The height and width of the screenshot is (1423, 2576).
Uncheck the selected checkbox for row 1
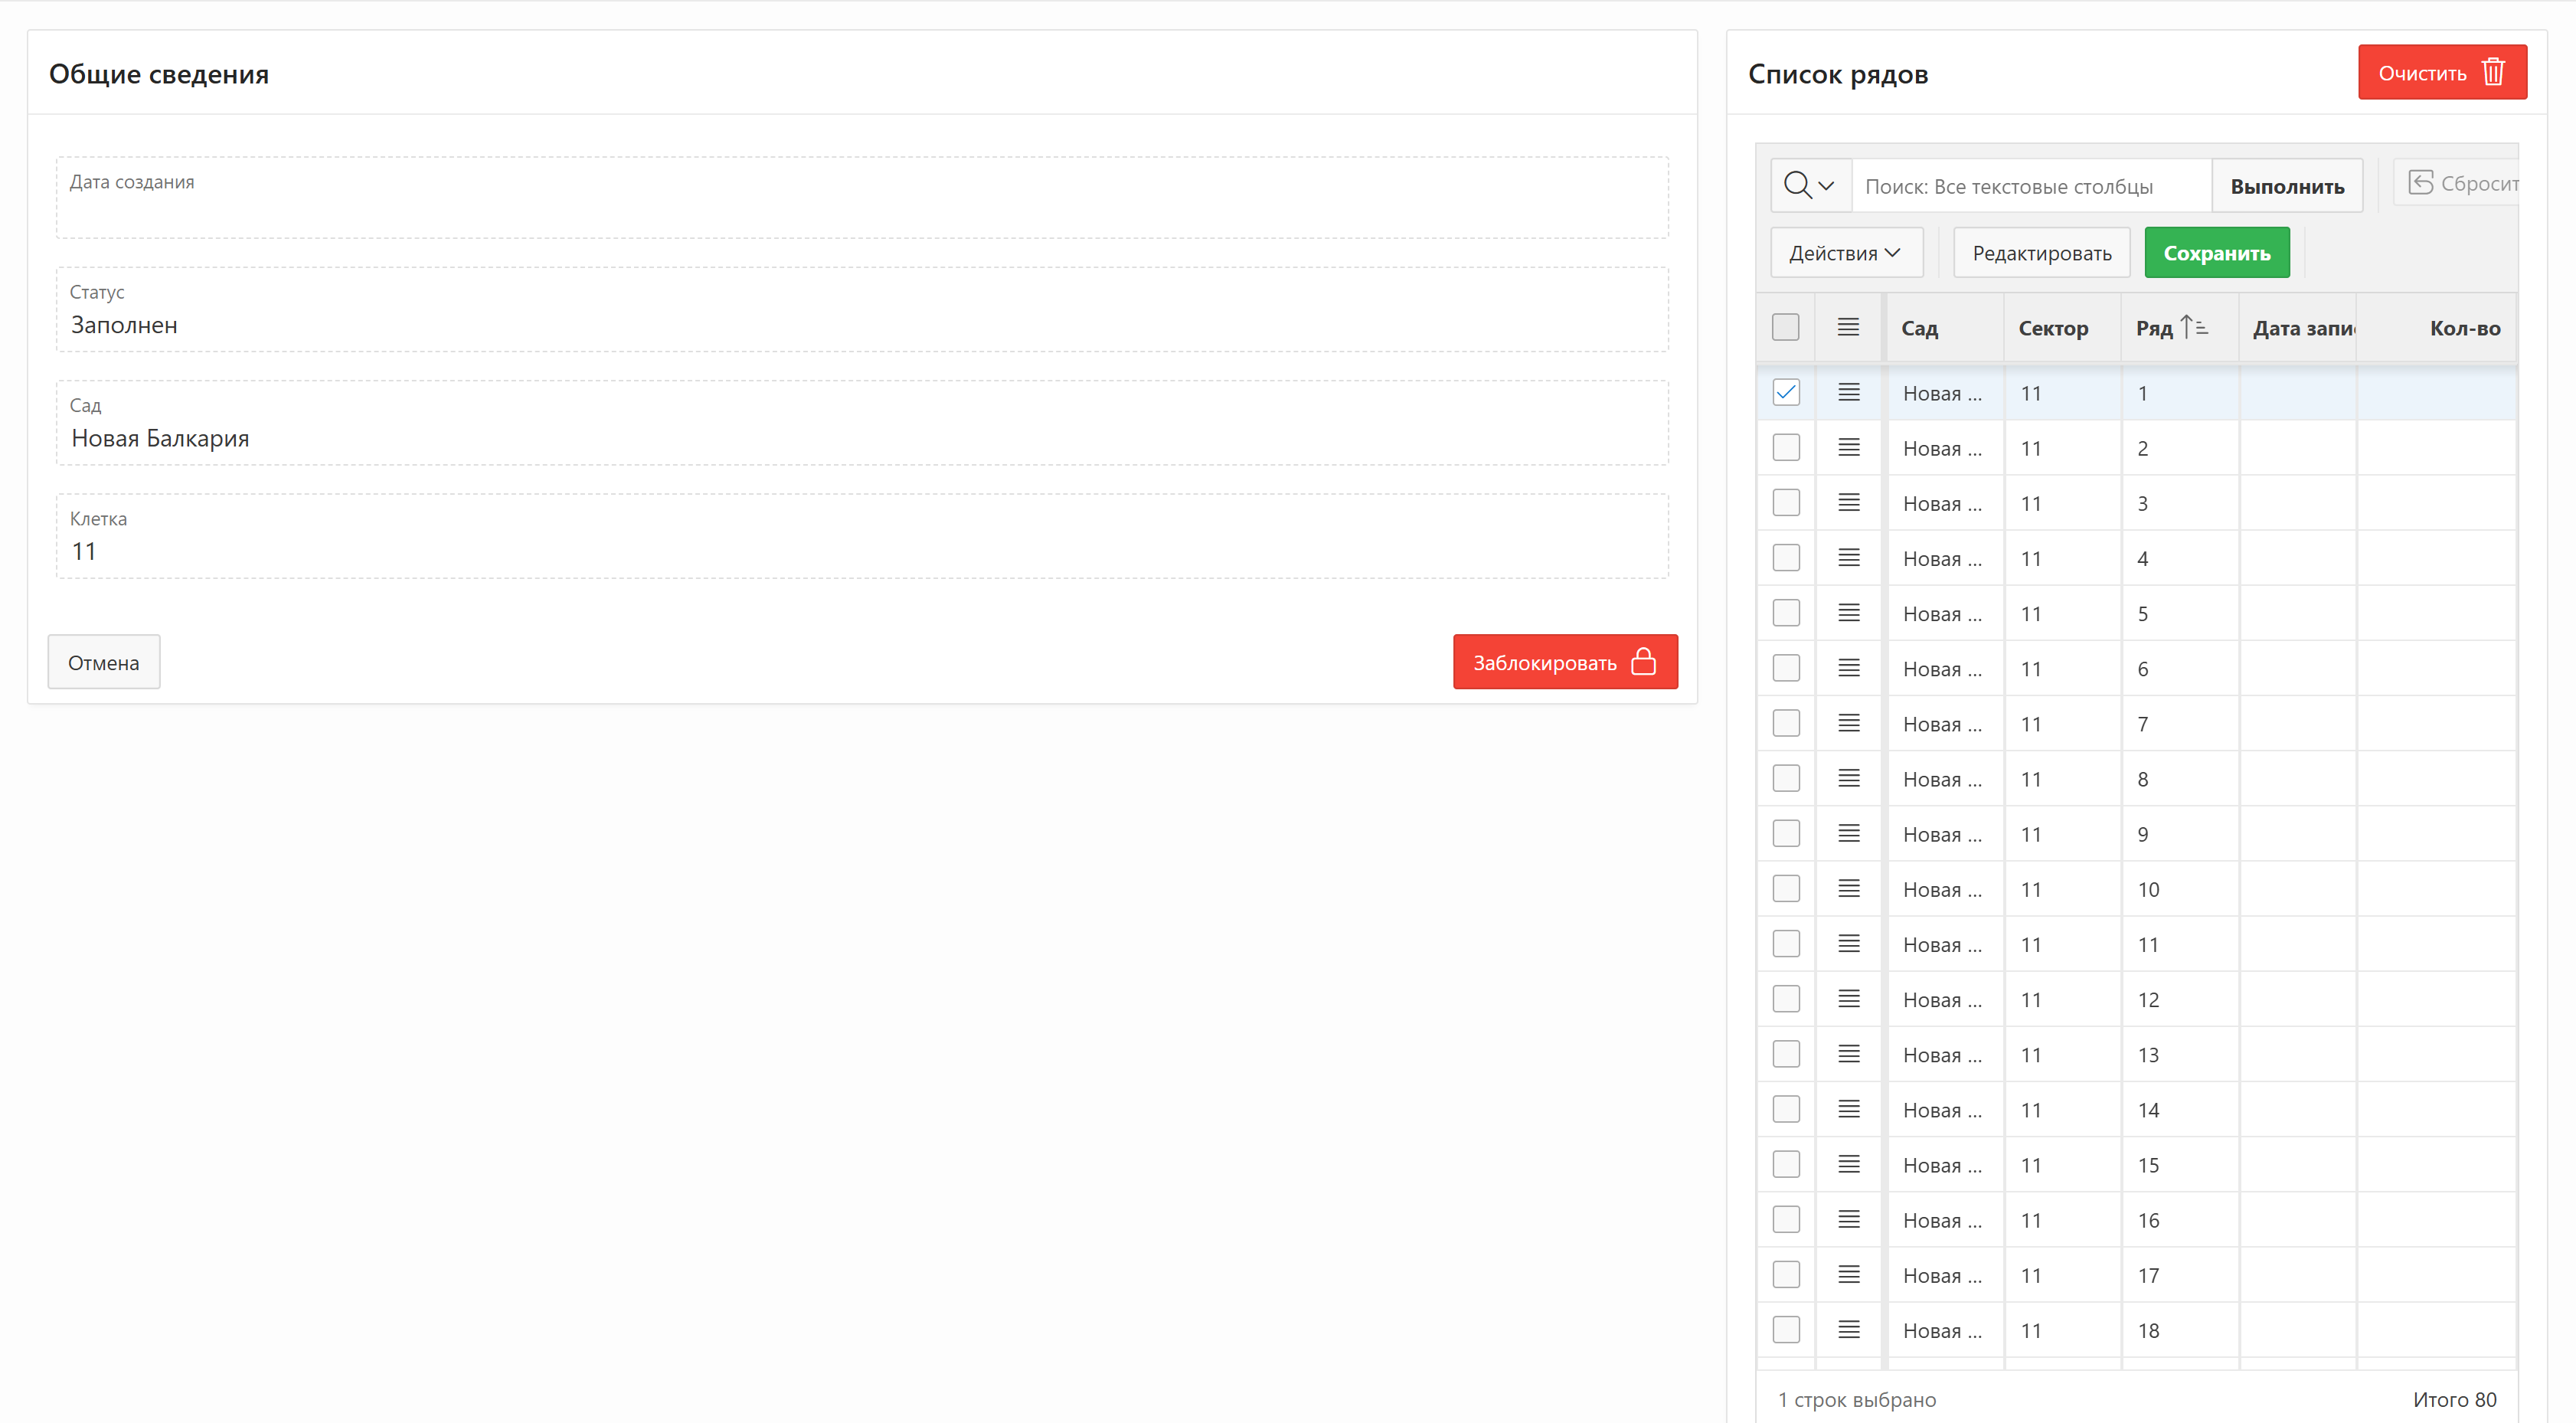(1786, 392)
